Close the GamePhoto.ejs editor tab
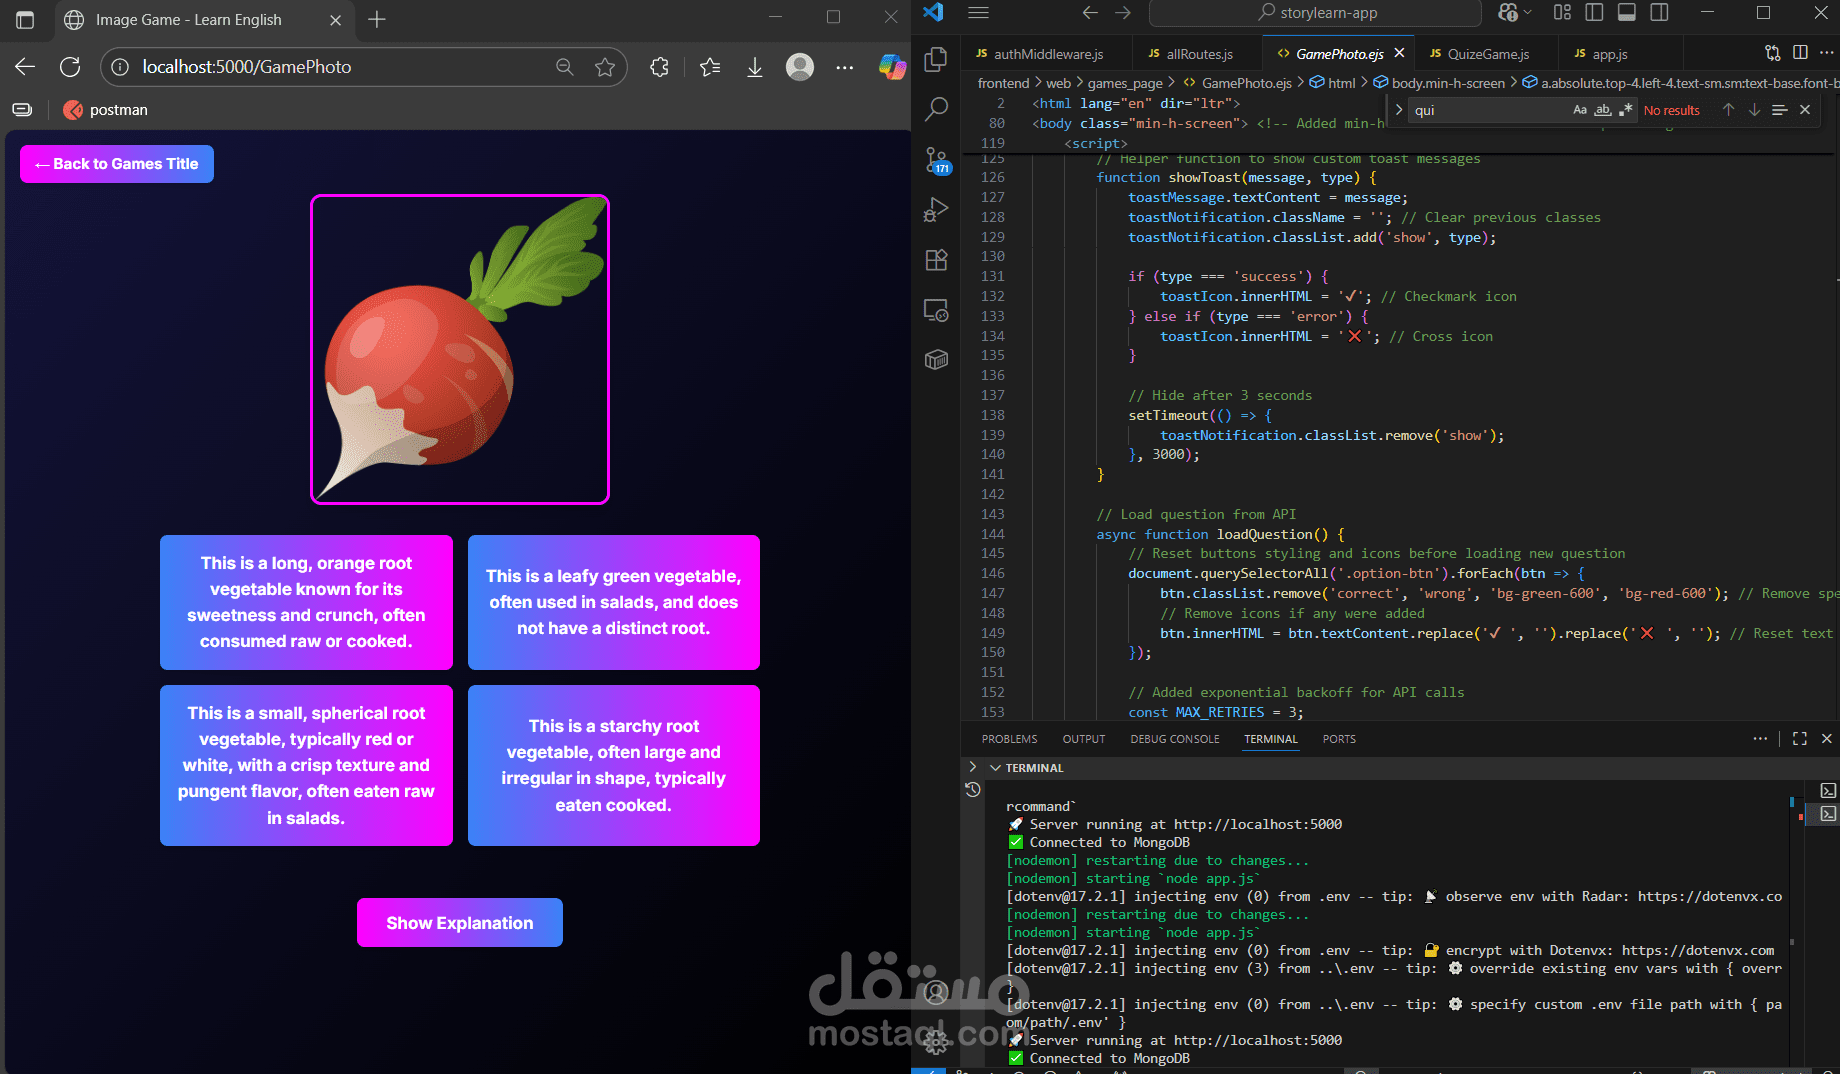1840x1074 pixels. 1399,53
